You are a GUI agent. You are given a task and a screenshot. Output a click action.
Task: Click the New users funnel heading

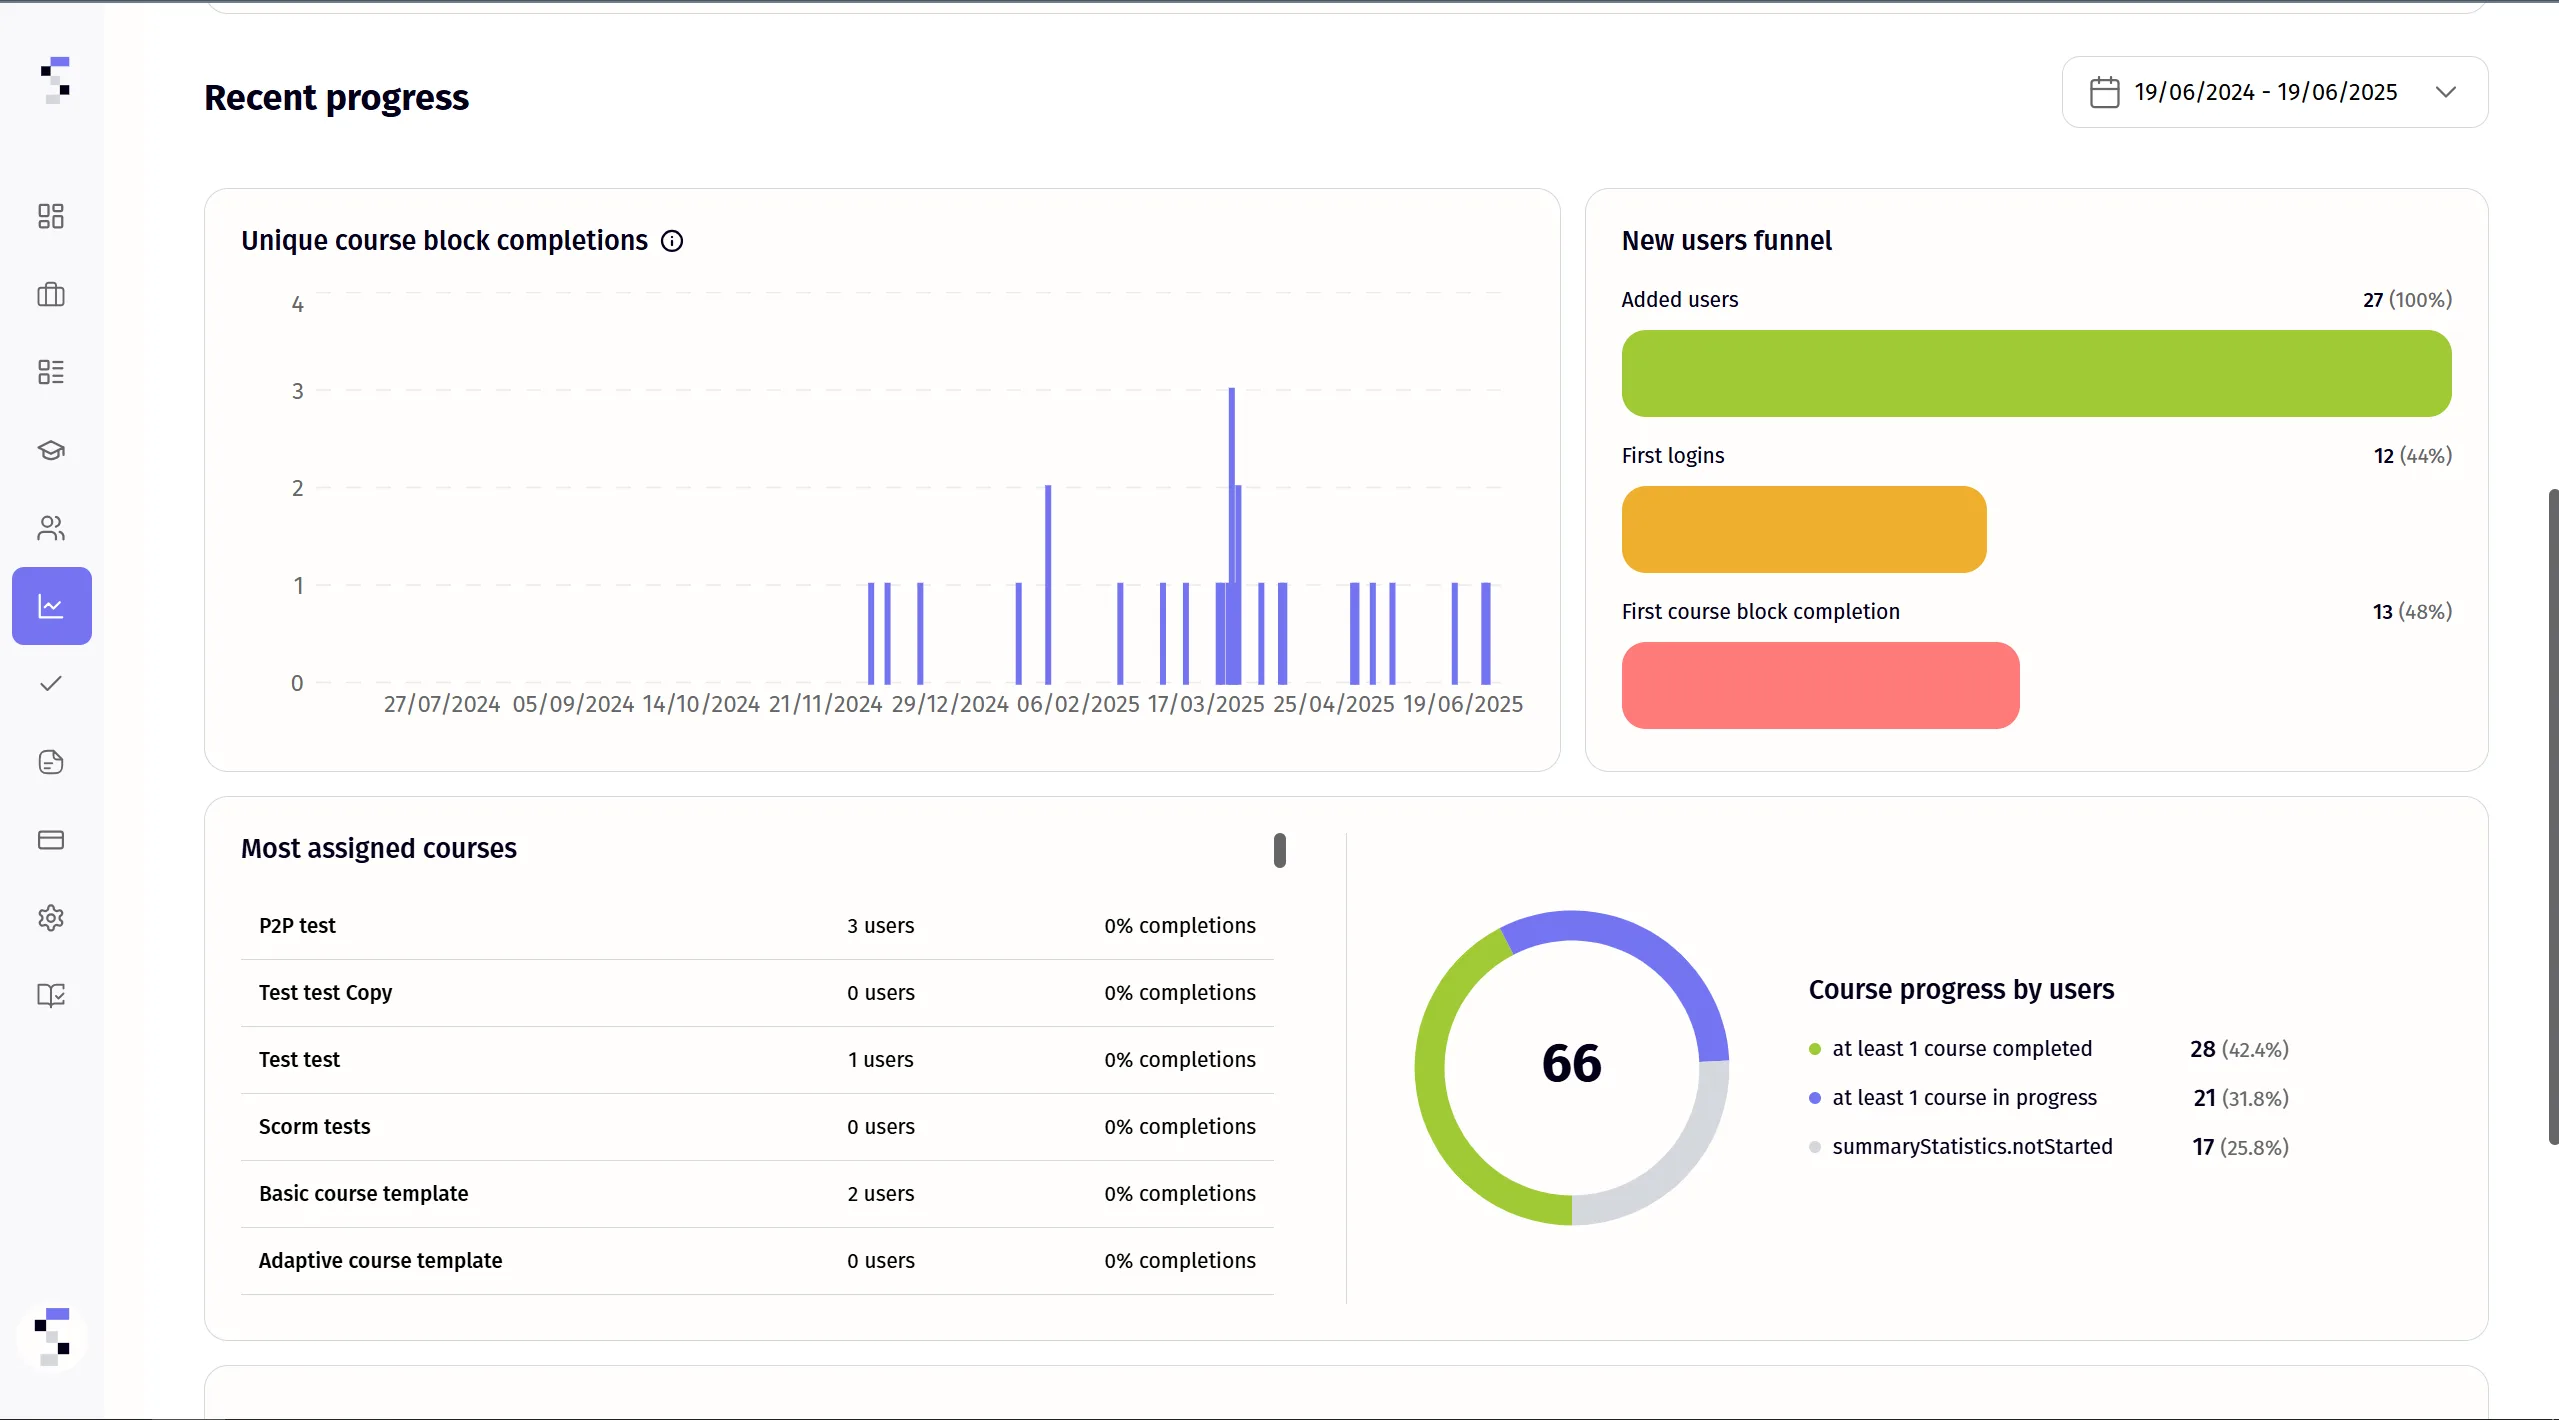click(1727, 241)
